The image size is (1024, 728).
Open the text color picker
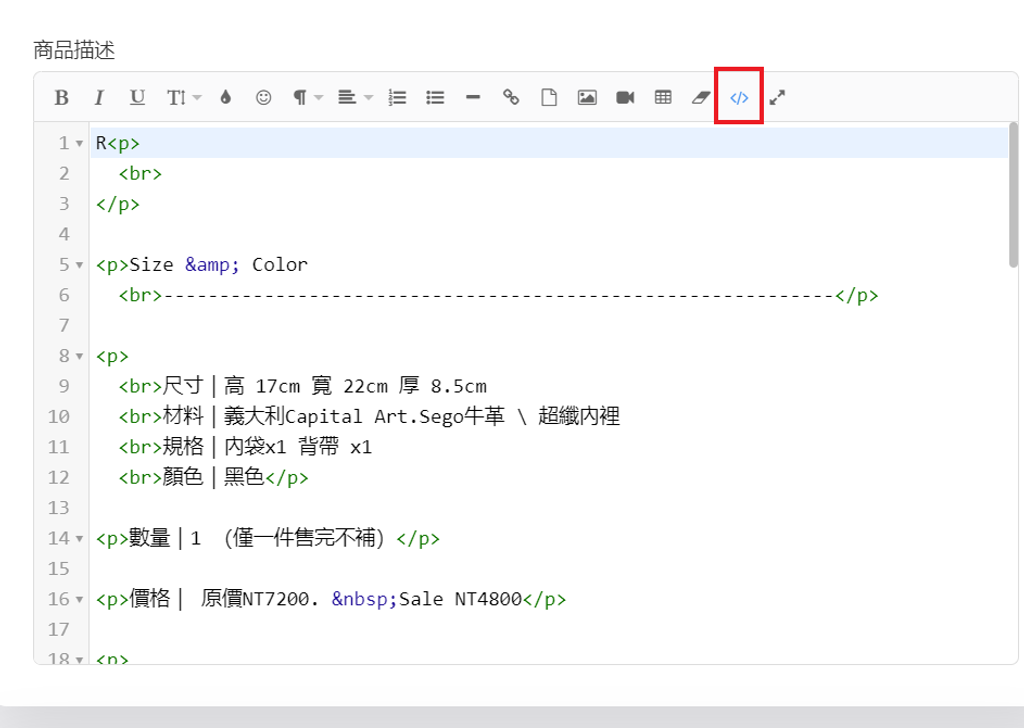coord(225,97)
